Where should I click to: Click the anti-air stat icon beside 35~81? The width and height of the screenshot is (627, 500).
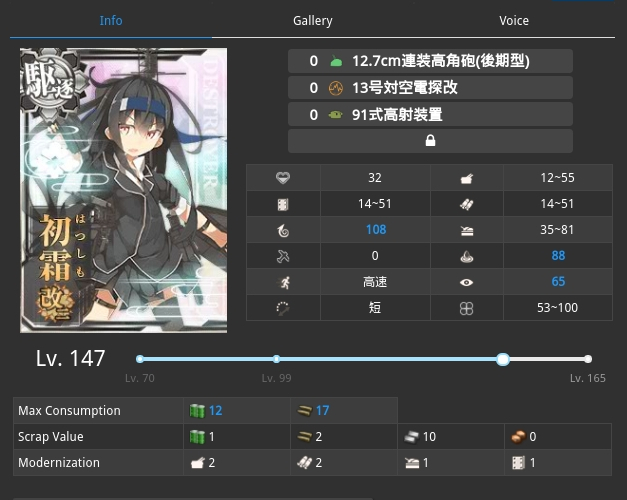pyautogui.click(x=467, y=230)
